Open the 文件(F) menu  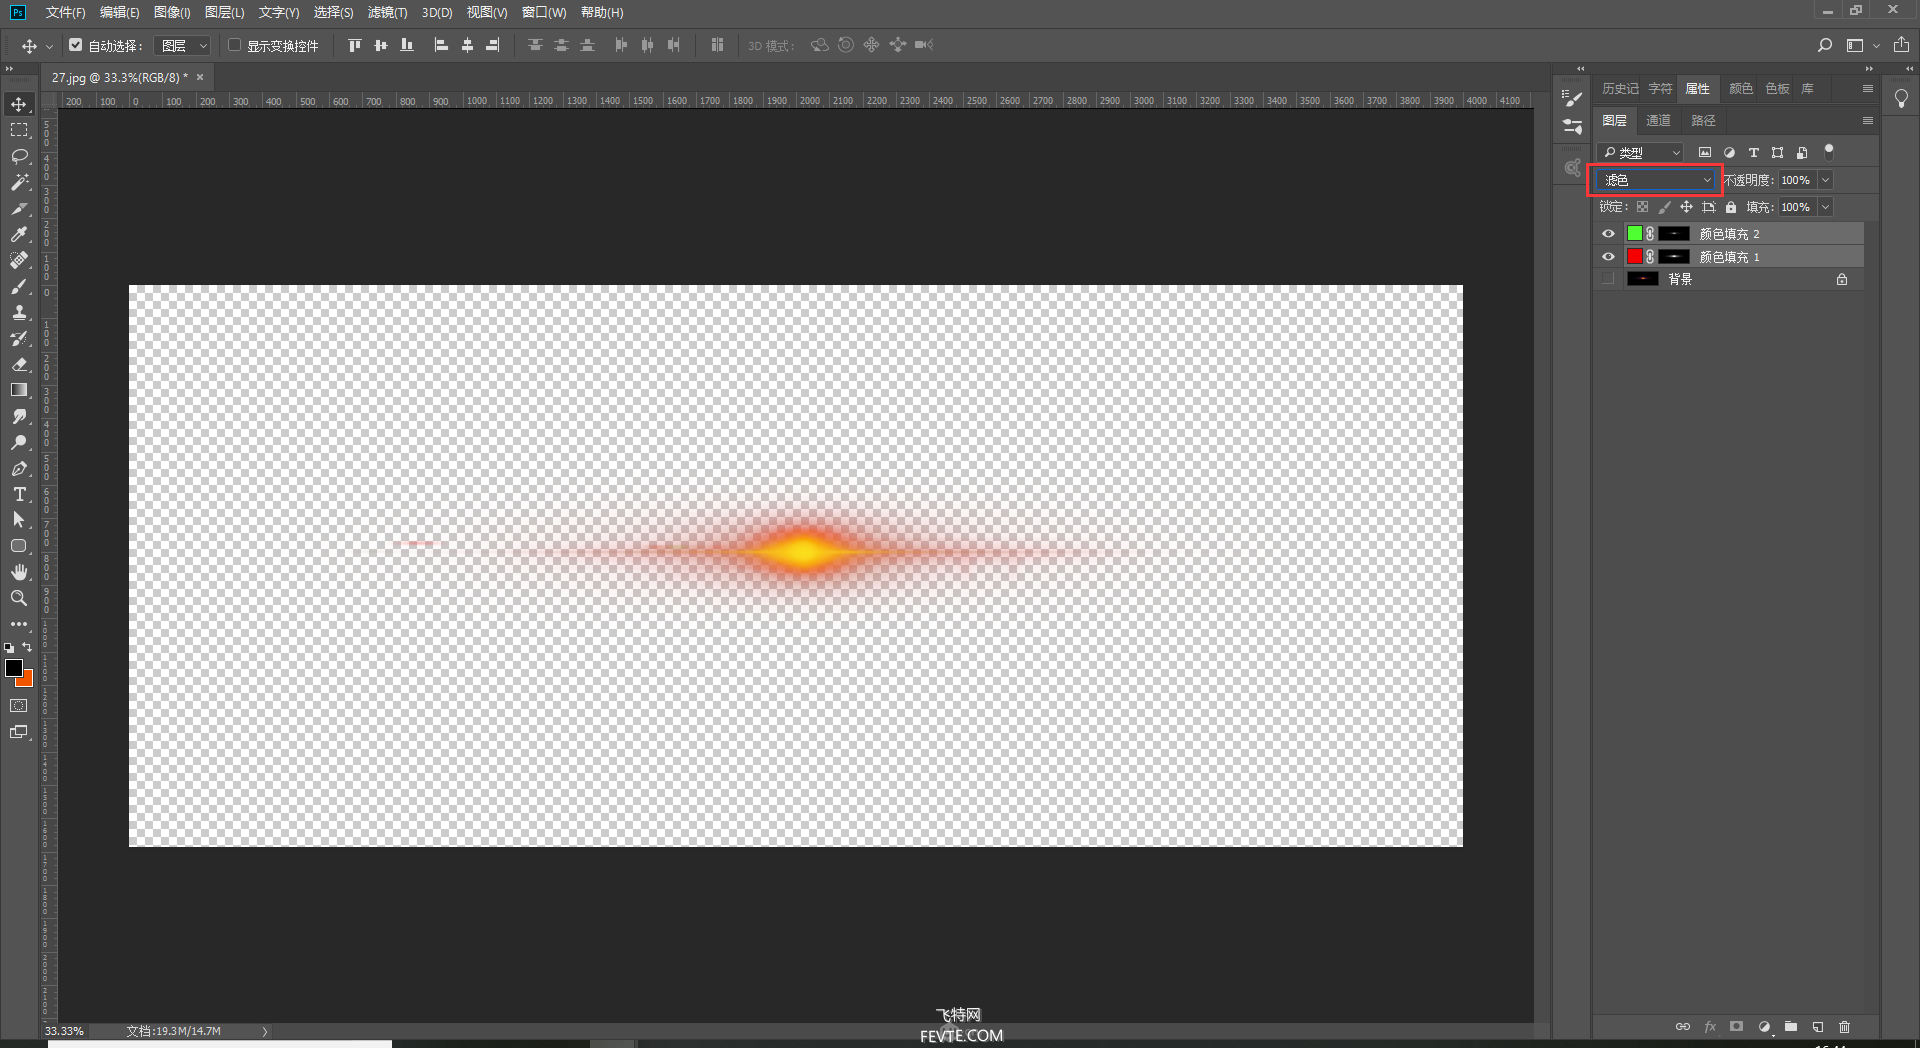click(65, 12)
